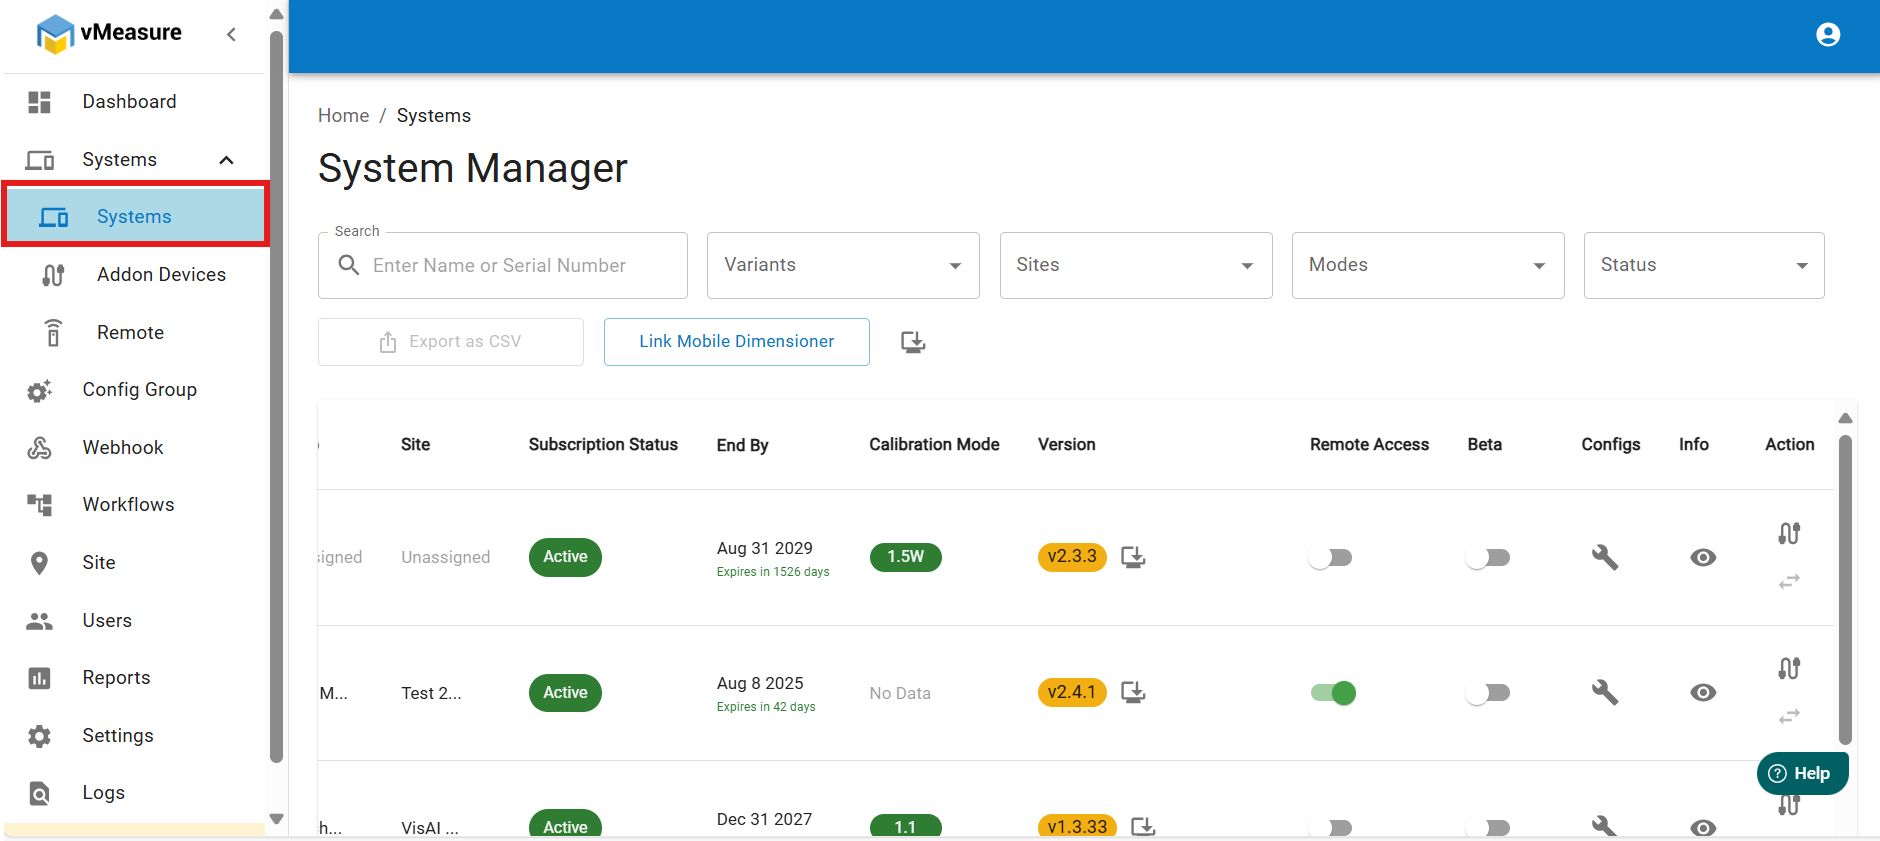Go to Addon Devices in the sidebar
Image resolution: width=1880 pixels, height=841 pixels.
pos(160,274)
